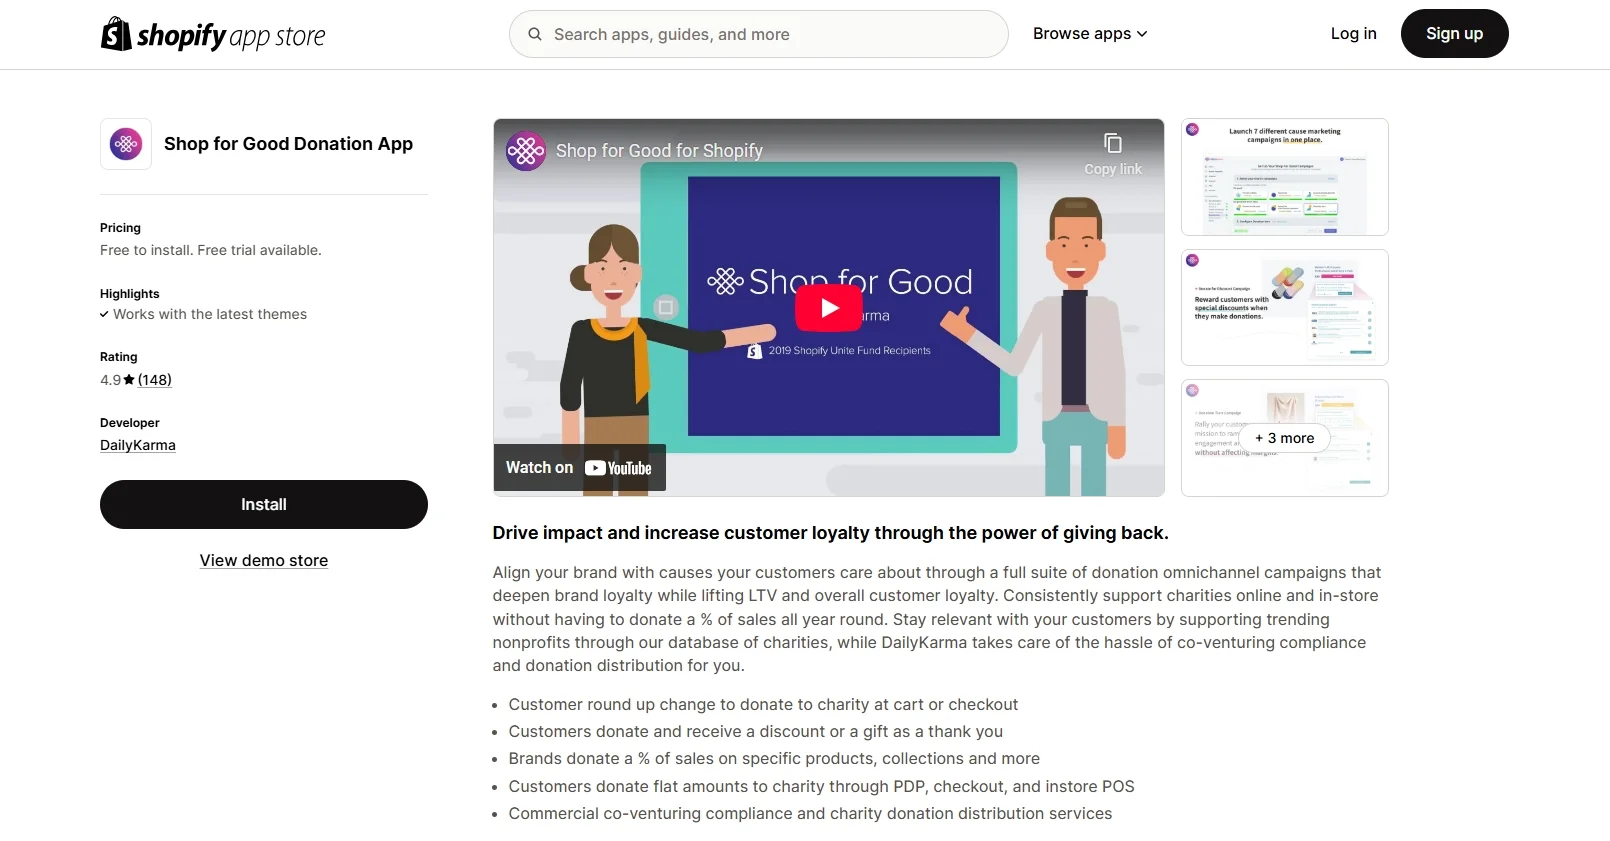
Task: Open the Shopify app store home logo
Action: [x=213, y=34]
